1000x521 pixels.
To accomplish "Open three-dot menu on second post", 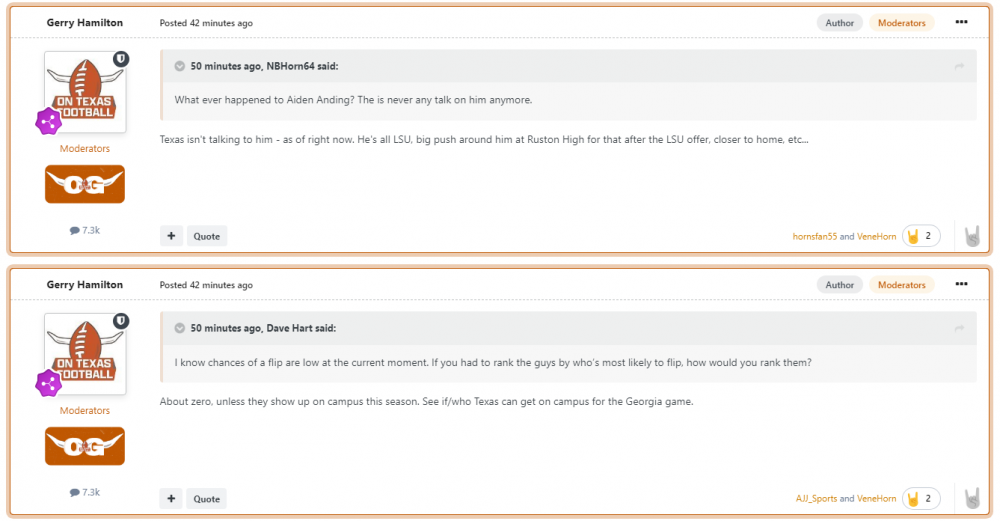I will (x=961, y=284).
